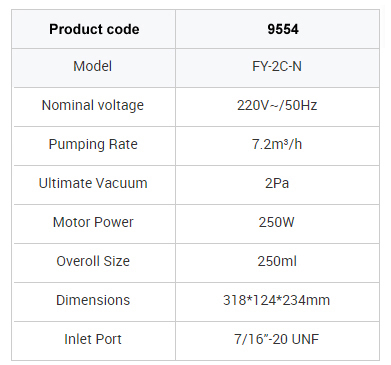The image size is (391, 365).
Task: Click the word 'code' in the header
Action: click(x=122, y=29)
